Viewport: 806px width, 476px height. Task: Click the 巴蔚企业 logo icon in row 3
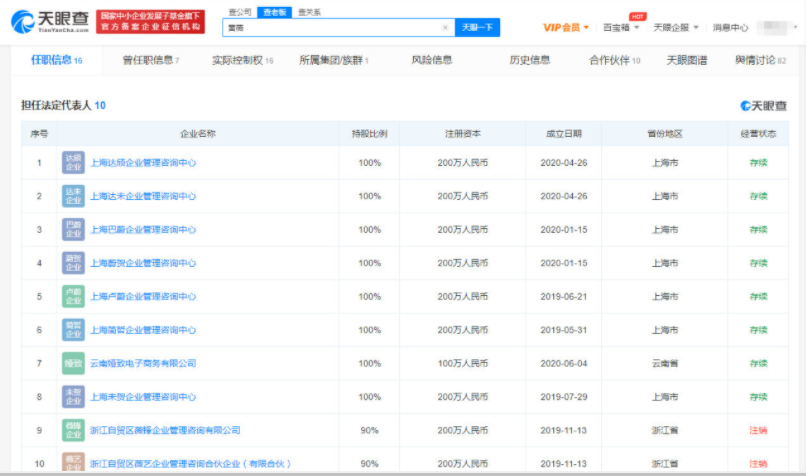click(x=74, y=229)
